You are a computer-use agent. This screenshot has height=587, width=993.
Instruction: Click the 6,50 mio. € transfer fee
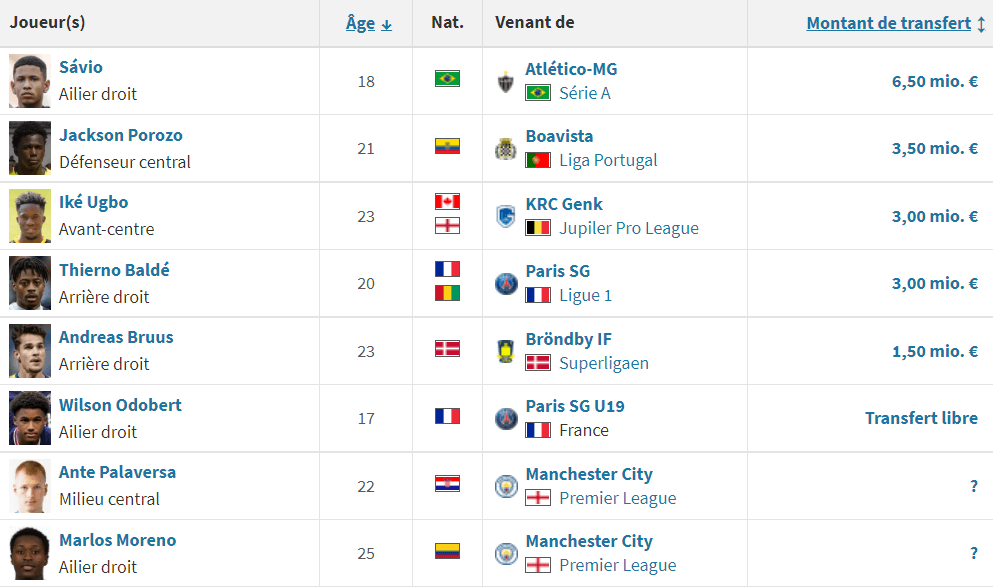click(x=934, y=81)
